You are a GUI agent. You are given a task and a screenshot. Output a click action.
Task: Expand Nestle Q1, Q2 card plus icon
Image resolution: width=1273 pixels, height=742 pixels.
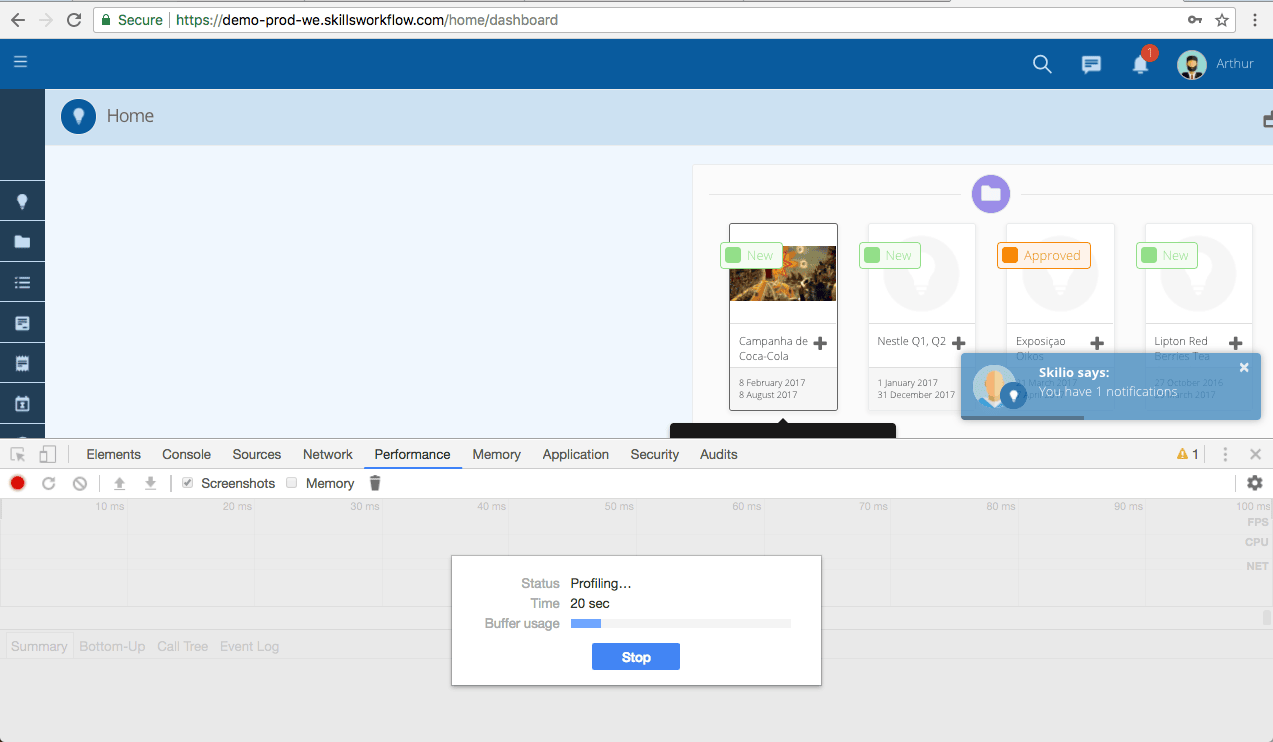tap(958, 343)
